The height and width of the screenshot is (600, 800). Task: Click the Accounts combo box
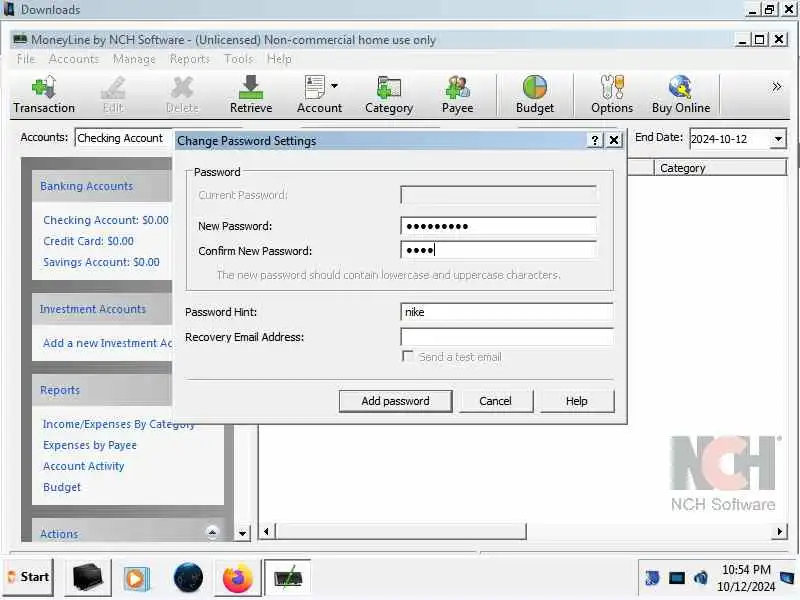click(x=122, y=138)
